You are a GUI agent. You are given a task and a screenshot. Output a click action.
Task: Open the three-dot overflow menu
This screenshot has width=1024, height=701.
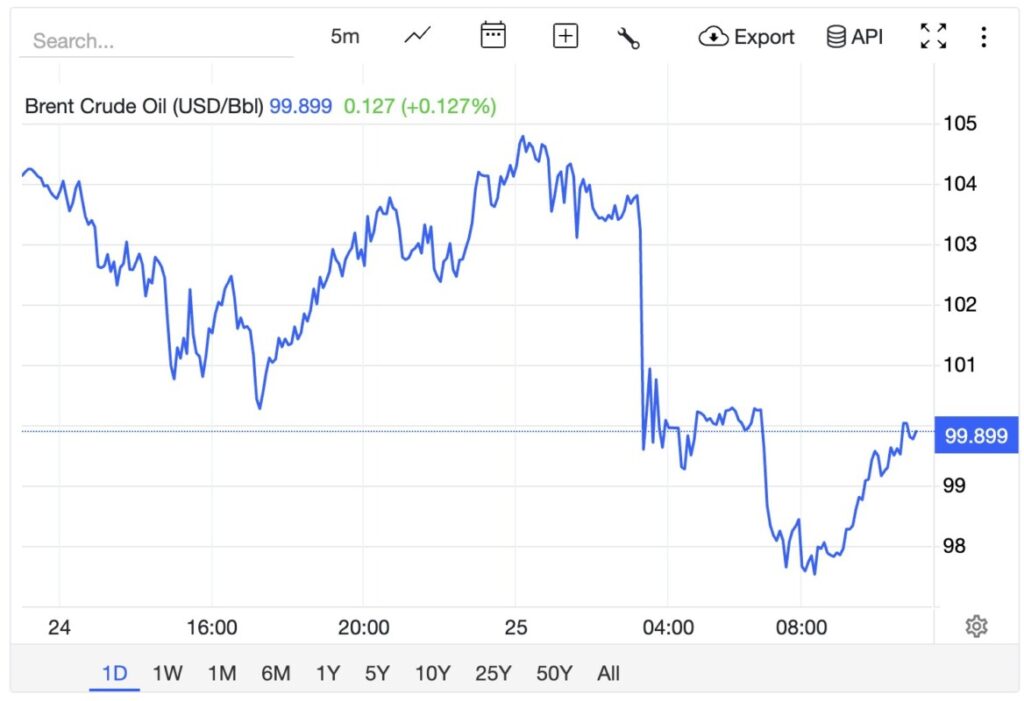[983, 35]
